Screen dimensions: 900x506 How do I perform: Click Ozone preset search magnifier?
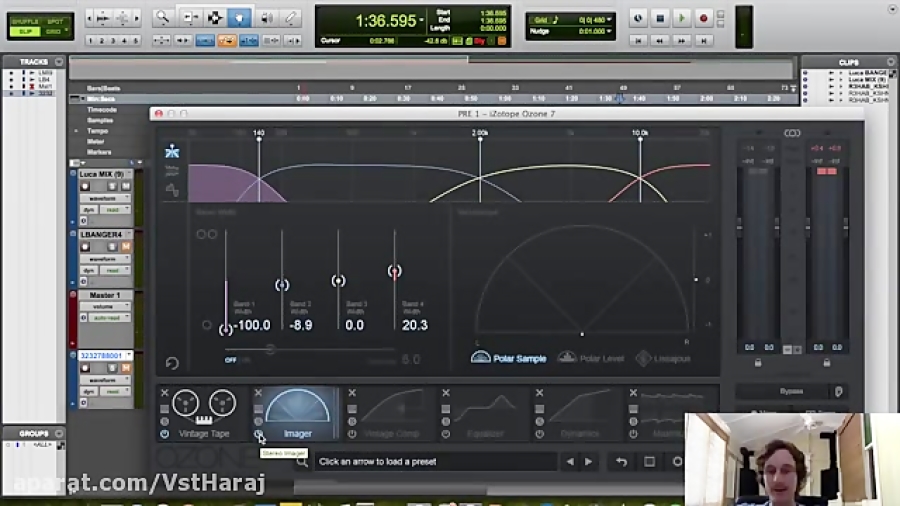(x=302, y=462)
